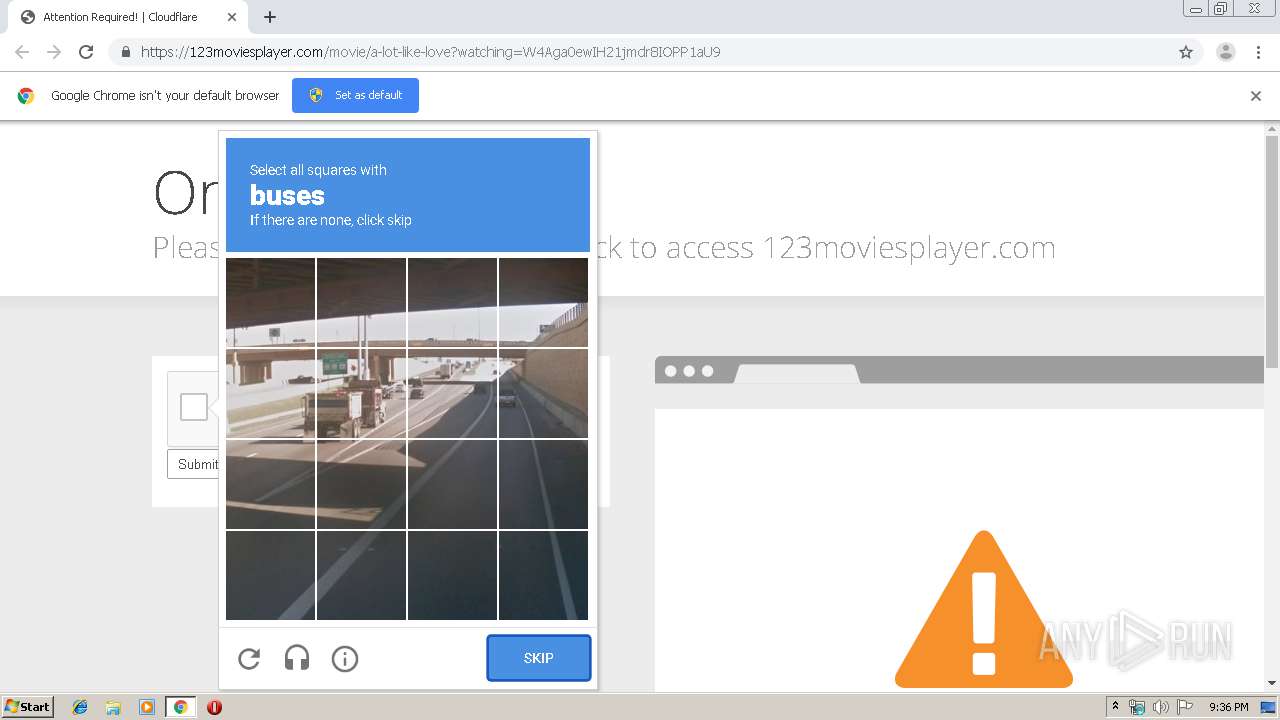This screenshot has height=720, width=1280.
Task: Open Action Center flag icon
Action: 1185,707
